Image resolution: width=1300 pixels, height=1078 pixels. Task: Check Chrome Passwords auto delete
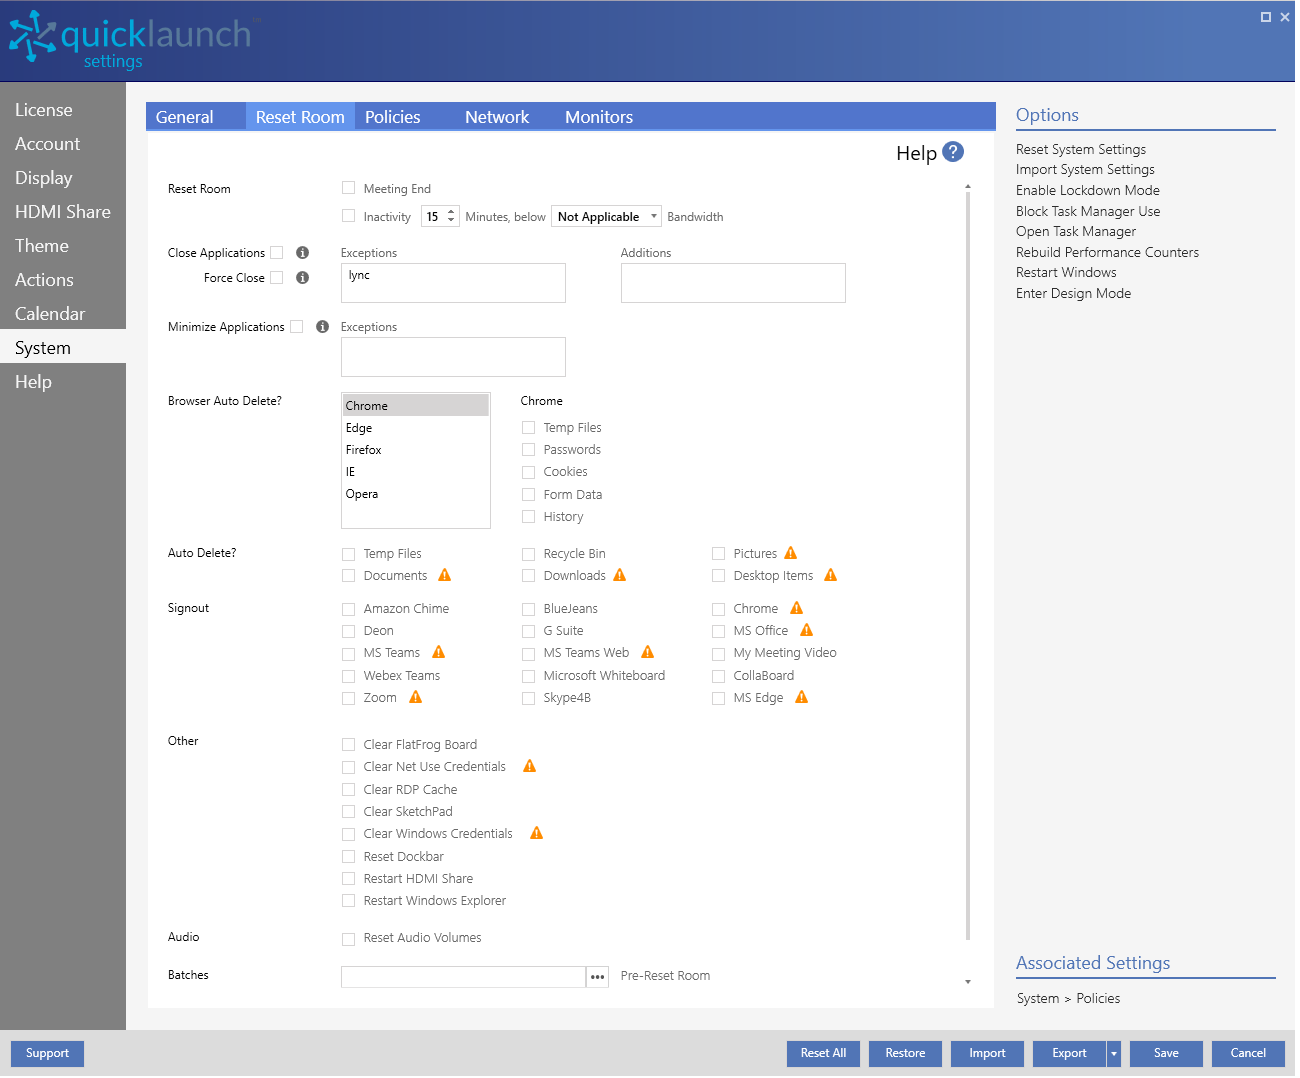[x=528, y=450]
